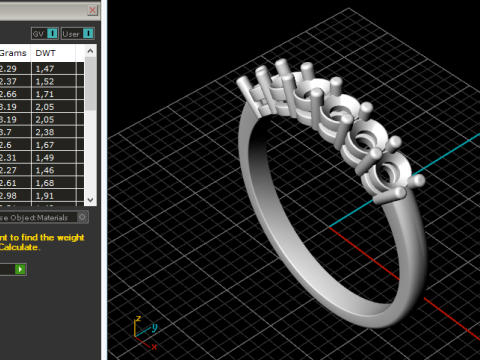Click the weight table scroll-down arrow
The height and width of the screenshot is (360, 480).
click(90, 200)
